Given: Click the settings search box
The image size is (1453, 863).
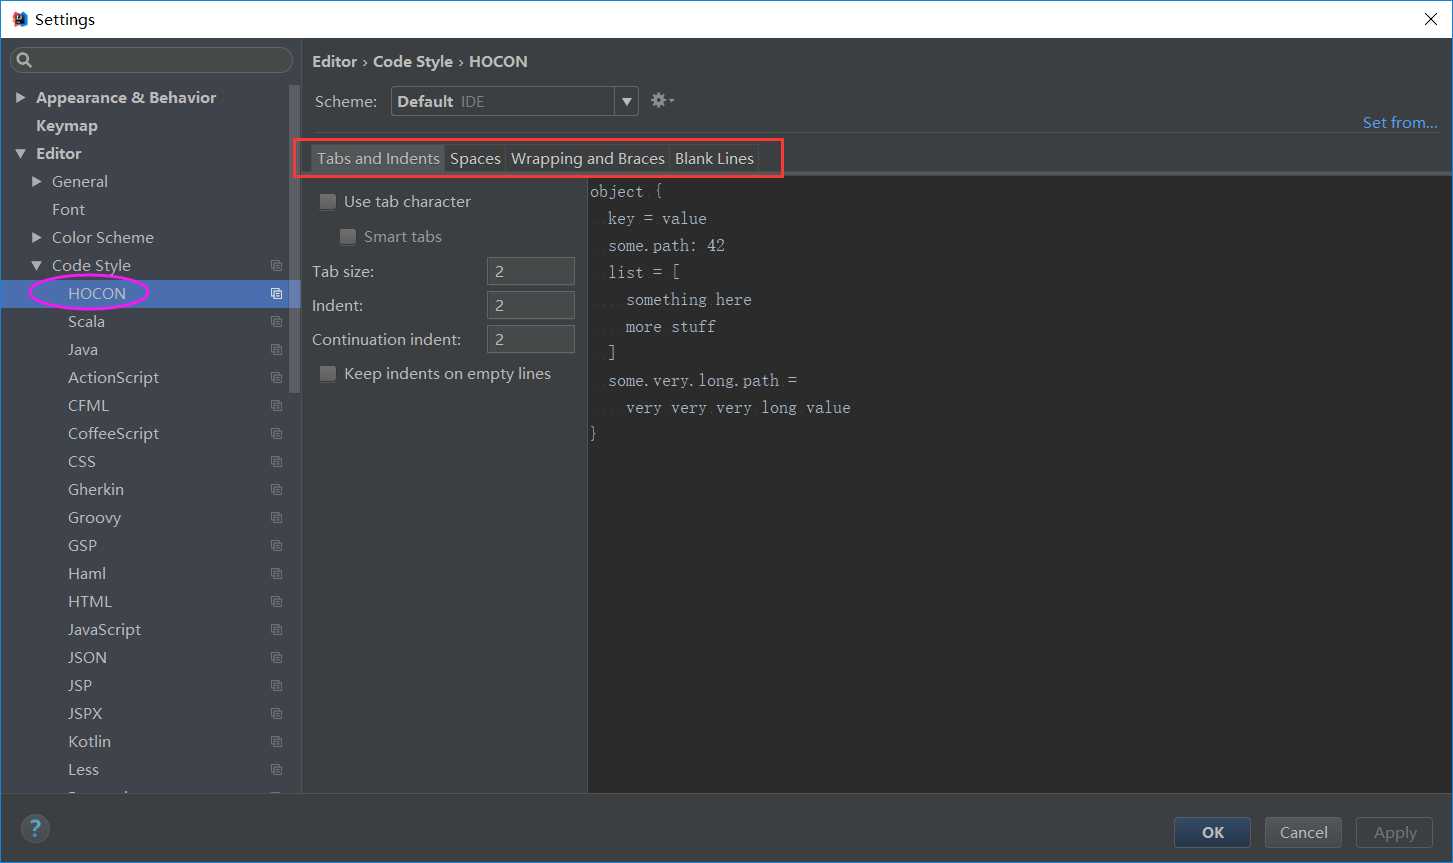Looking at the screenshot, I should coord(151,60).
